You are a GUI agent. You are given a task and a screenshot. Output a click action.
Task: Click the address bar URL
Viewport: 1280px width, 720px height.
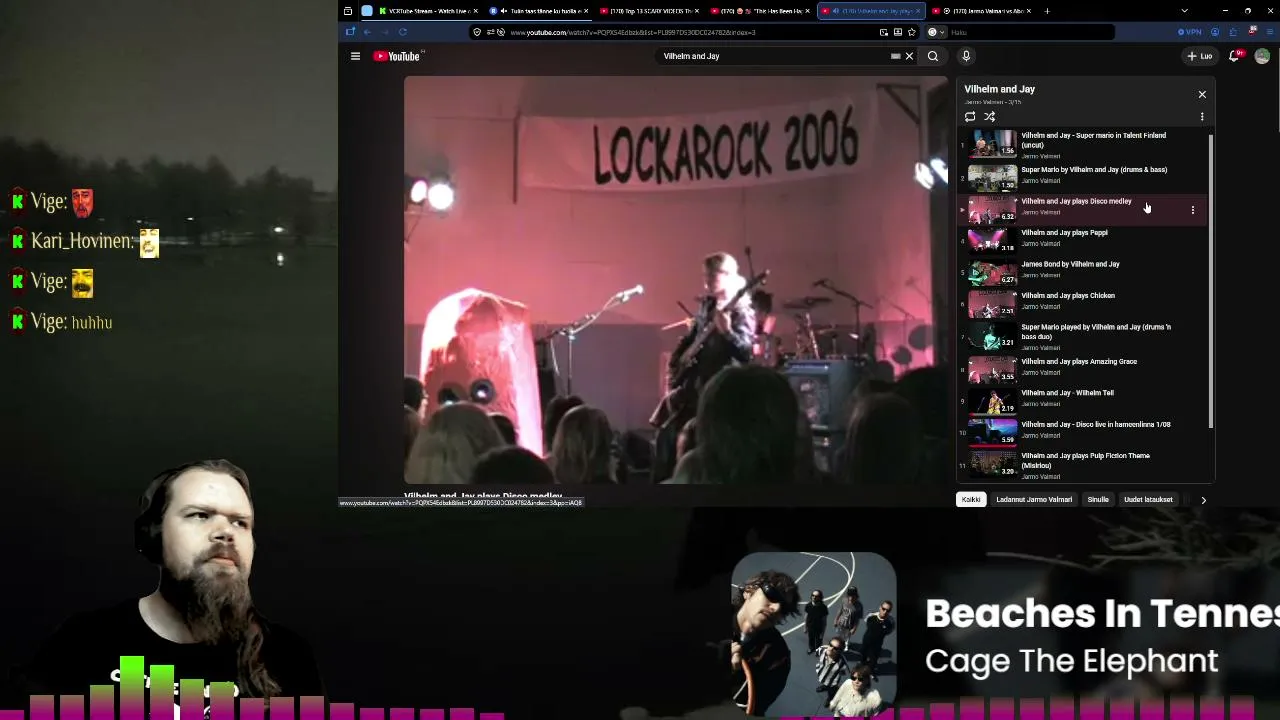tap(633, 32)
